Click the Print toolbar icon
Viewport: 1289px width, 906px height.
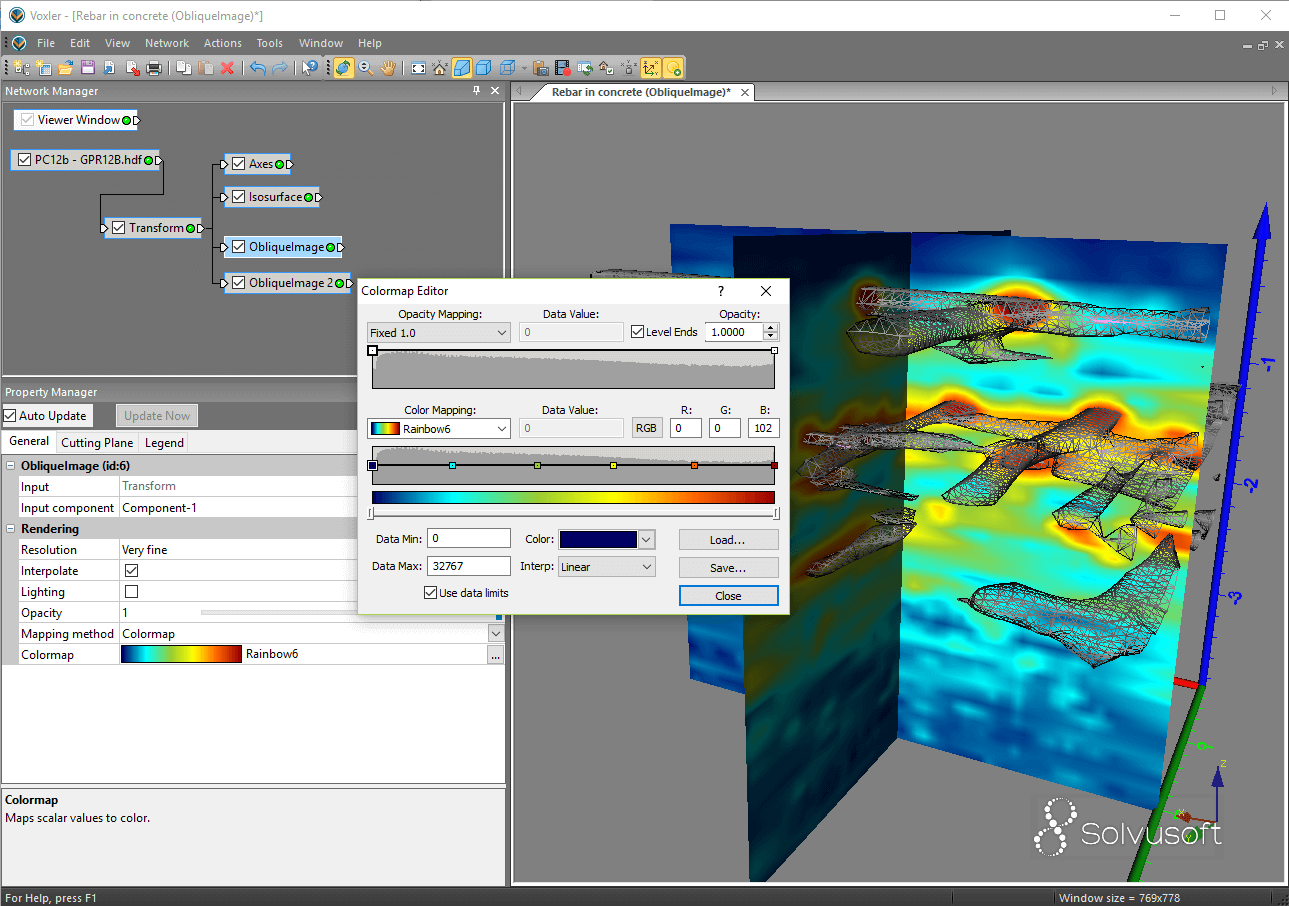point(154,68)
